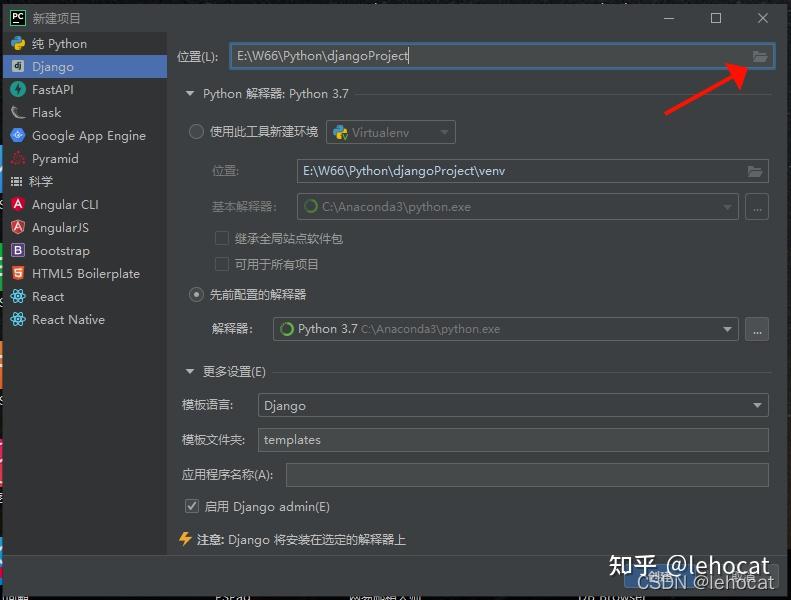
Task: Maximize the 新建项目 dialog window
Action: (x=716, y=18)
